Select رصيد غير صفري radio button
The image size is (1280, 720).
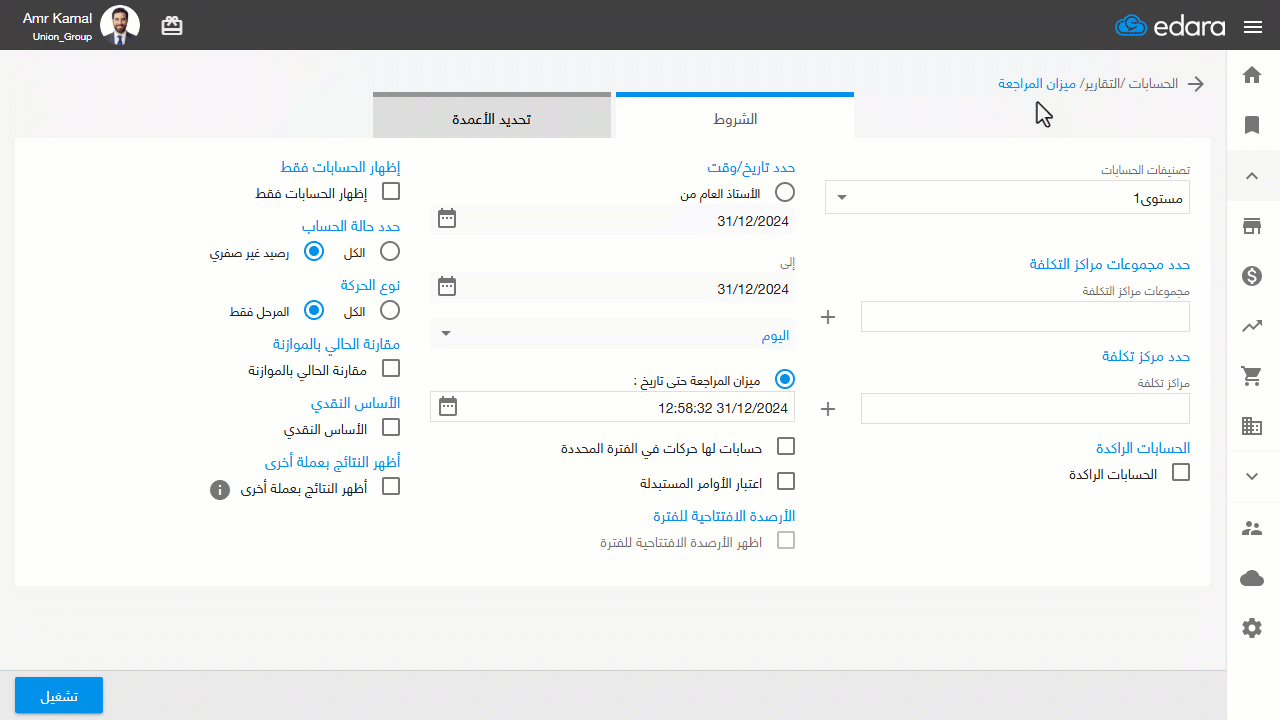314,251
